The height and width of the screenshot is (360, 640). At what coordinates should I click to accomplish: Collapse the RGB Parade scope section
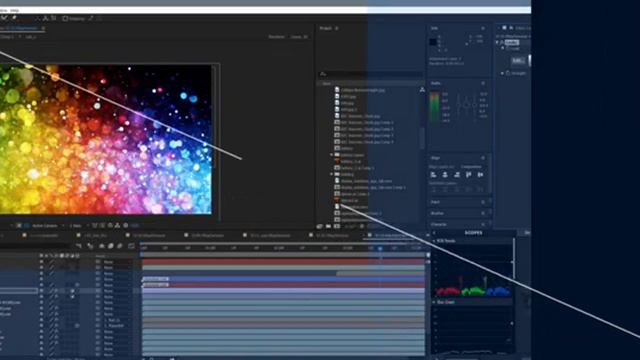click(434, 241)
